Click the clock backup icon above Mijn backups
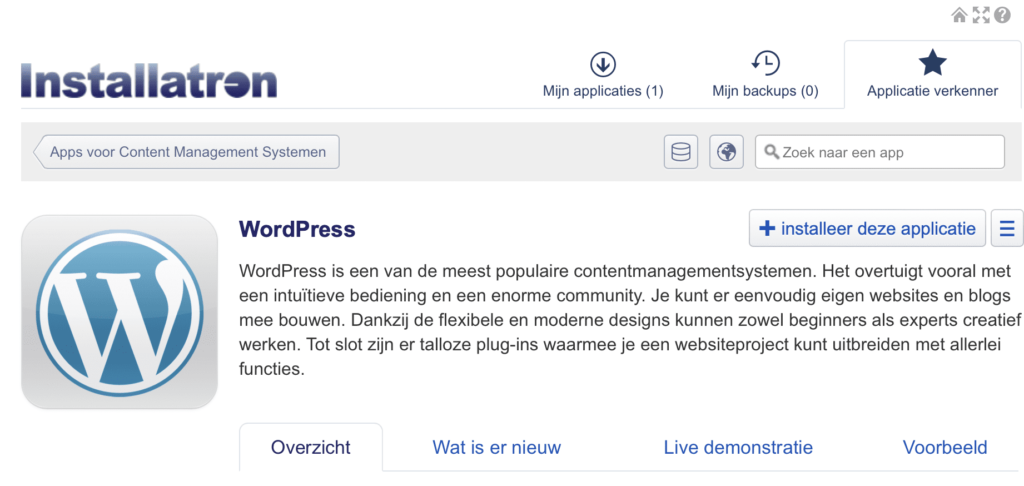Screen dimensions: 1024x486 click(765, 63)
